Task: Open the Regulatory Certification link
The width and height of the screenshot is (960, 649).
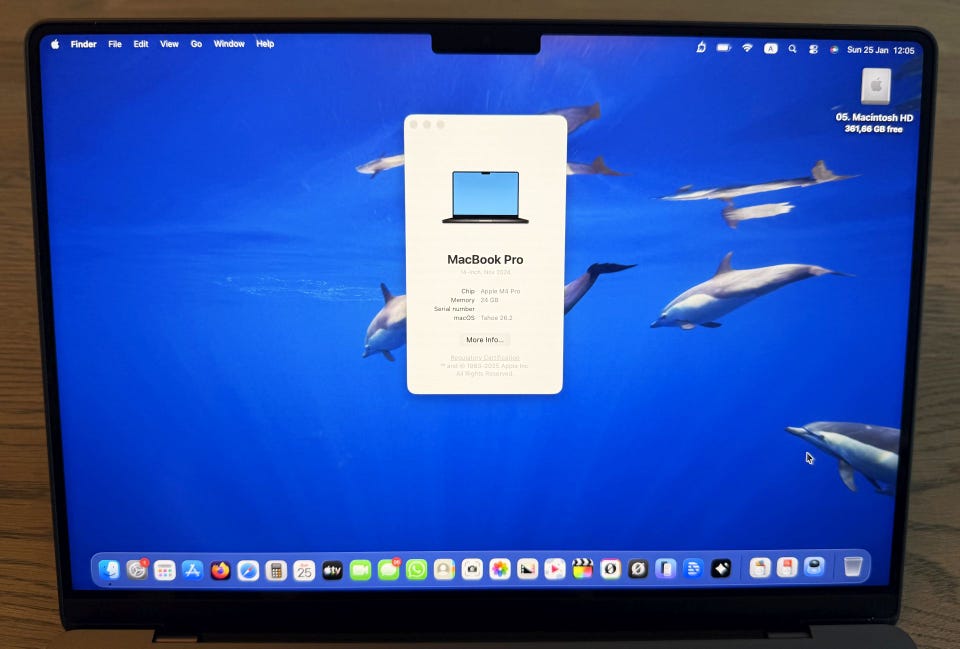Action: (x=485, y=358)
